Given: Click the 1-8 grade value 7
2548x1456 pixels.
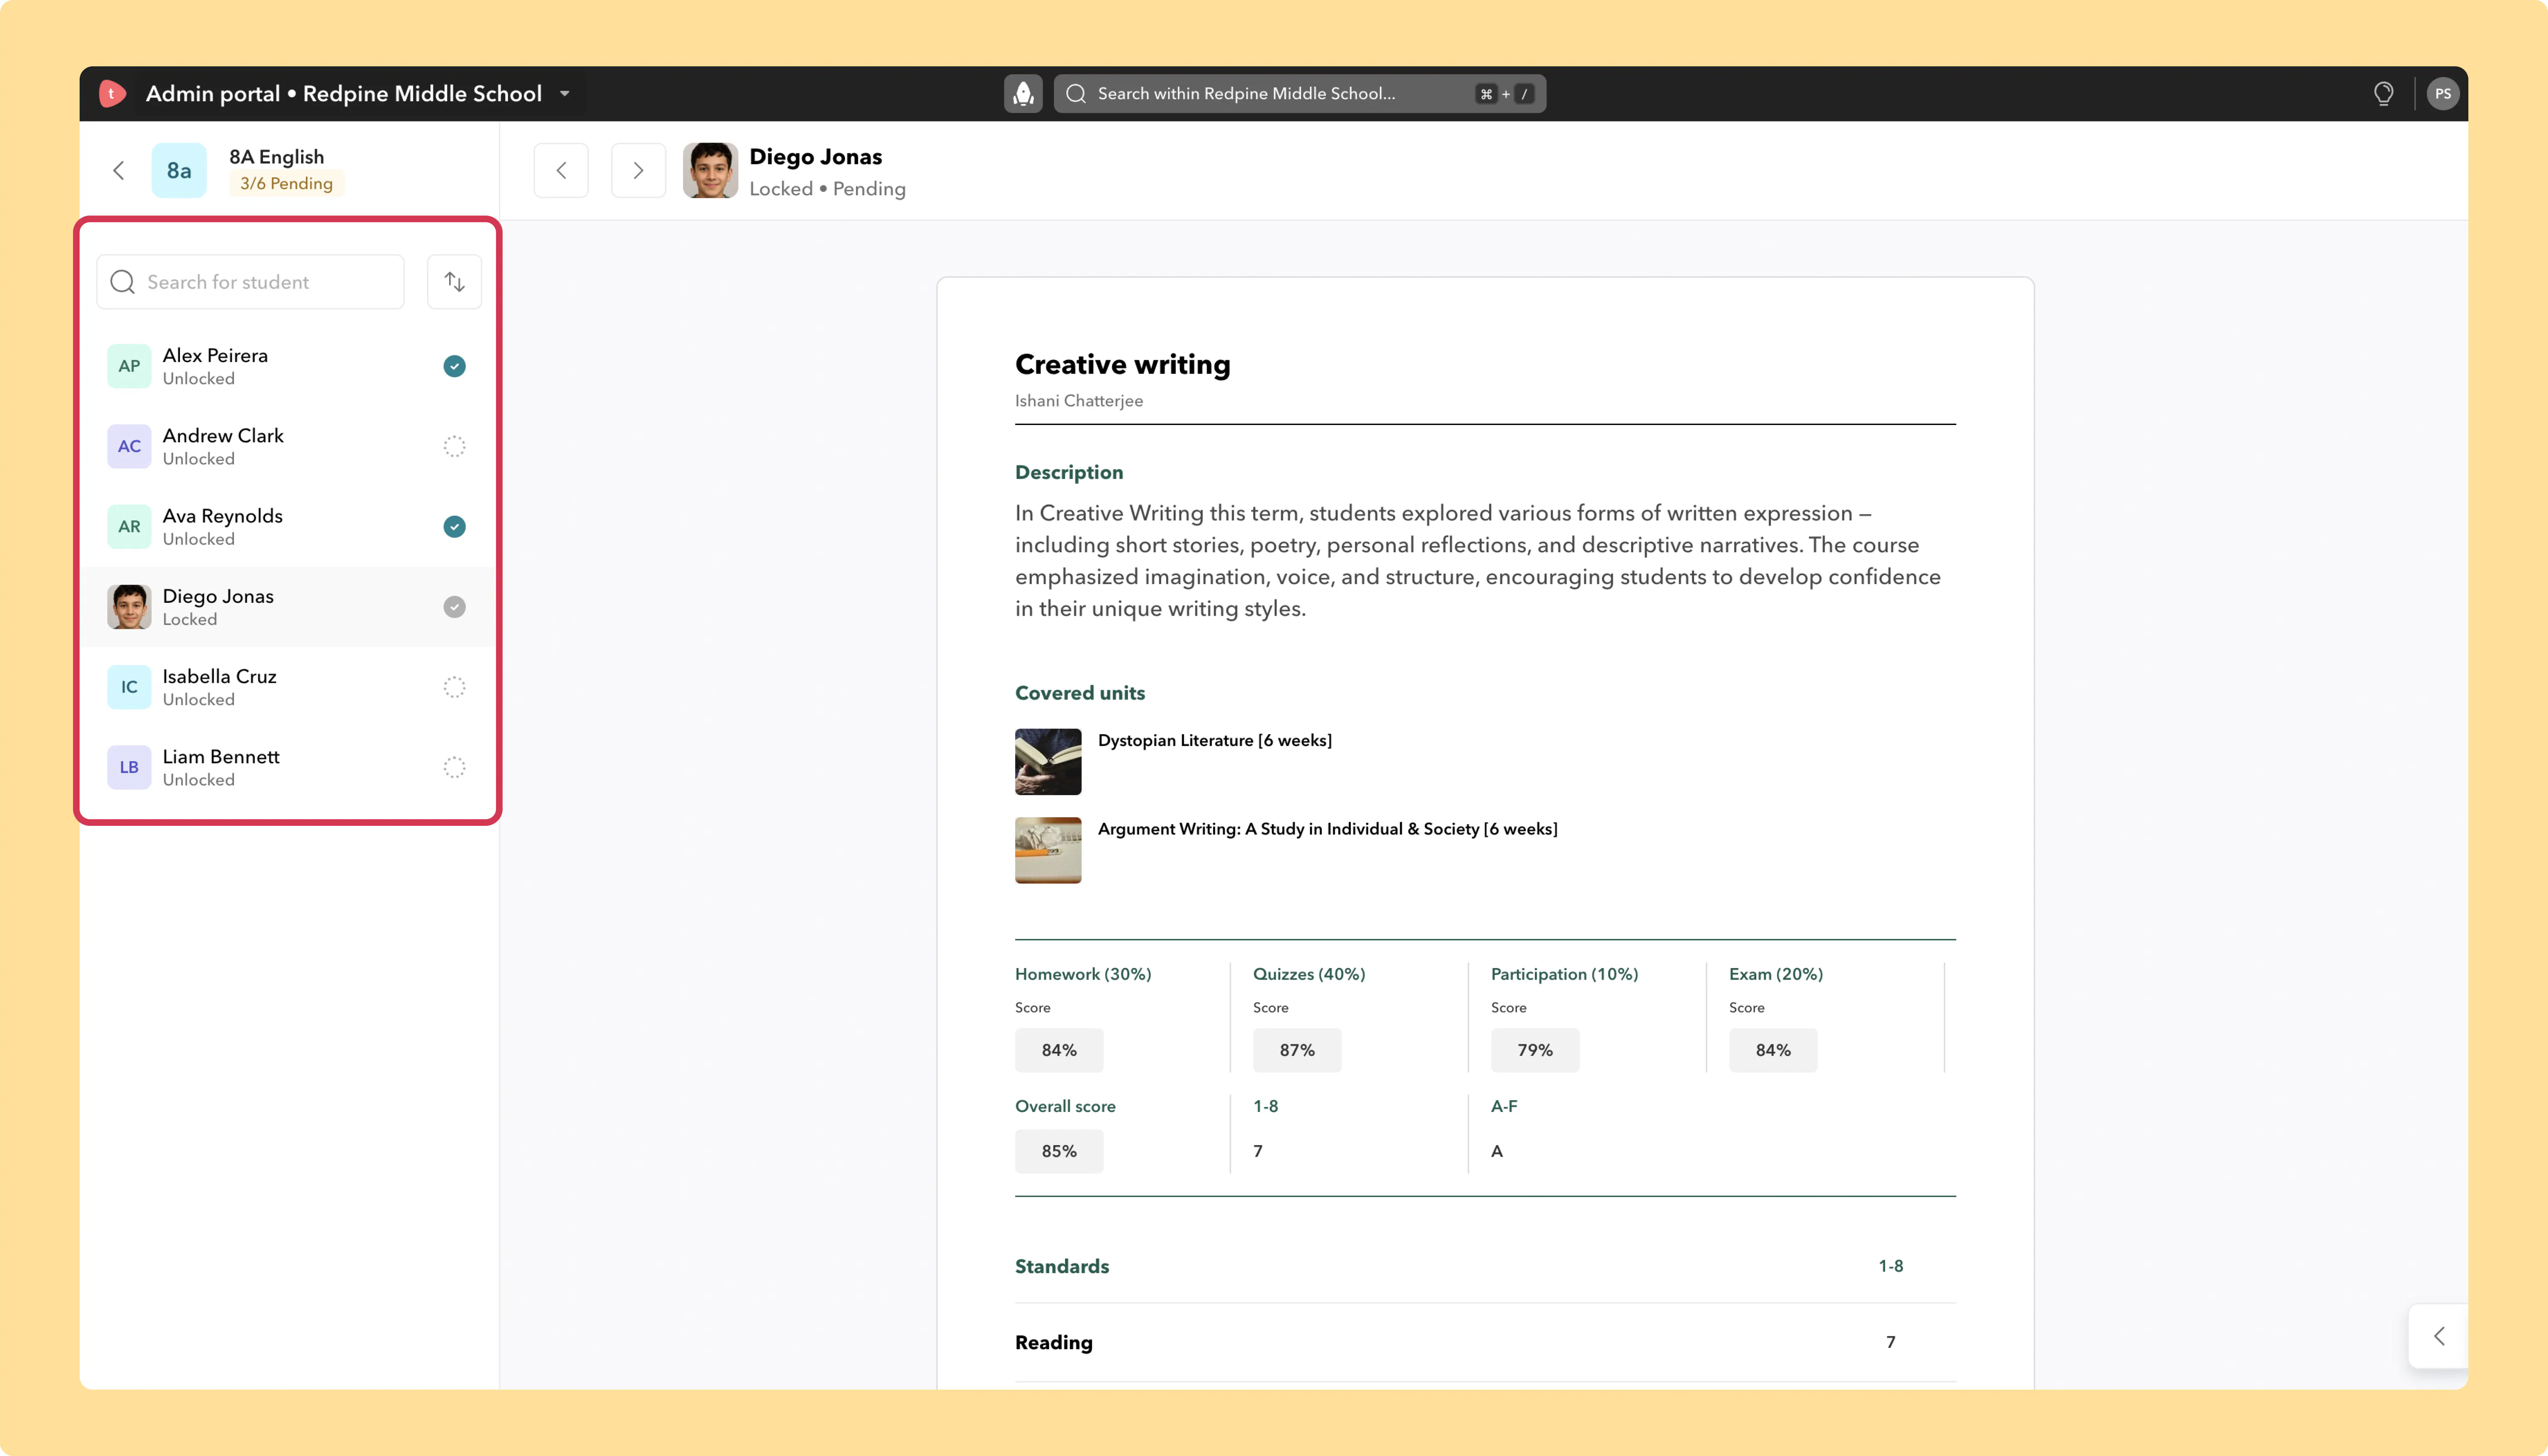Looking at the screenshot, I should (x=1257, y=1151).
